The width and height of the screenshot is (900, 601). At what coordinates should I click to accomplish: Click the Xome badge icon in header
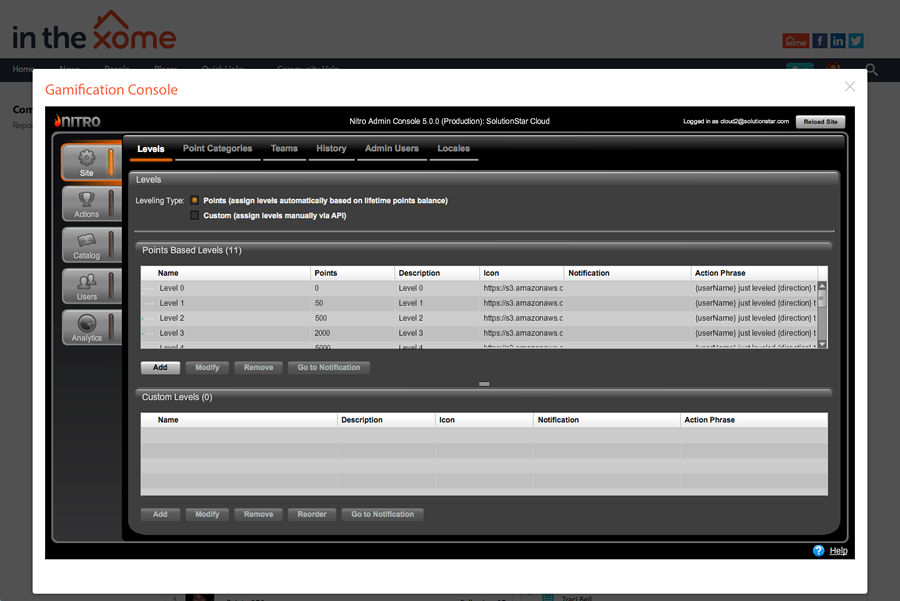(796, 41)
